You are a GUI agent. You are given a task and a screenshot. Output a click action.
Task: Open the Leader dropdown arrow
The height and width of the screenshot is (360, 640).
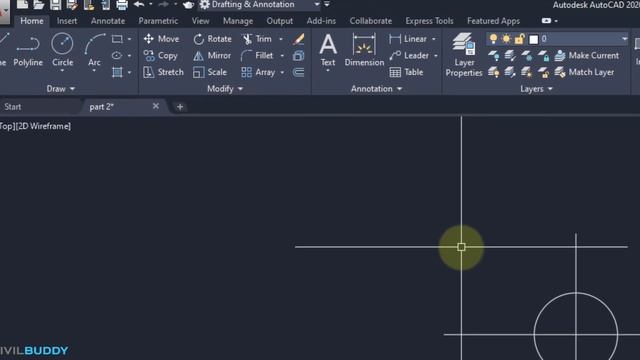tap(436, 56)
